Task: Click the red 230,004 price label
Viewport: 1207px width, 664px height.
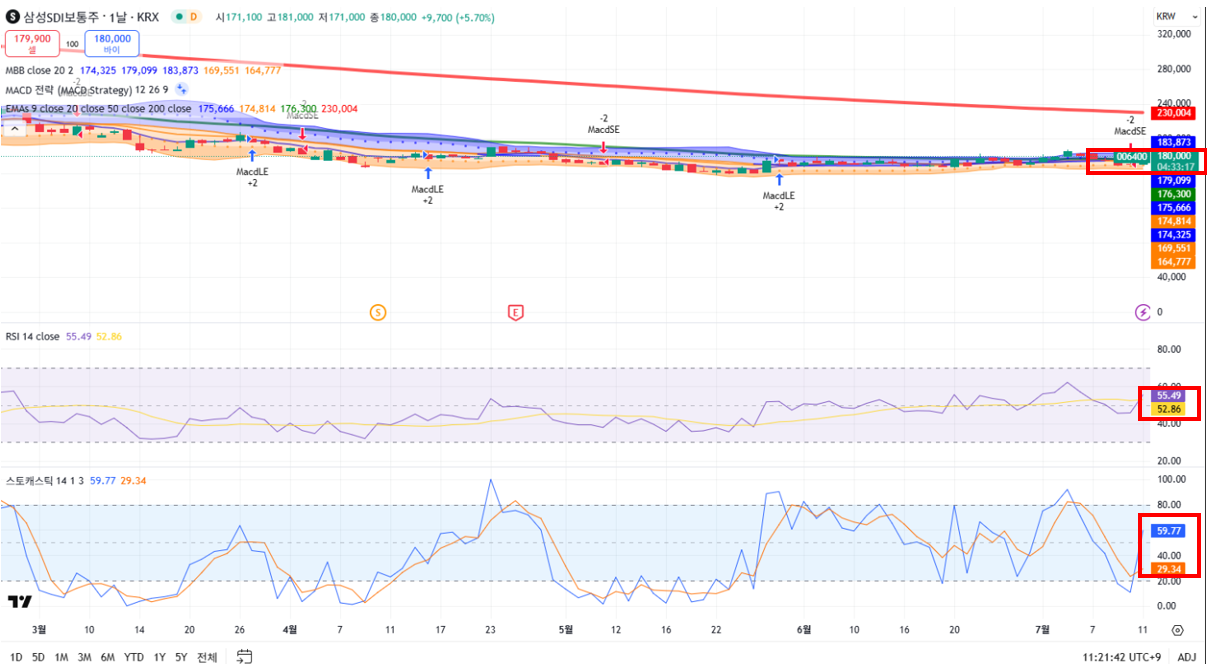Action: click(x=1172, y=113)
